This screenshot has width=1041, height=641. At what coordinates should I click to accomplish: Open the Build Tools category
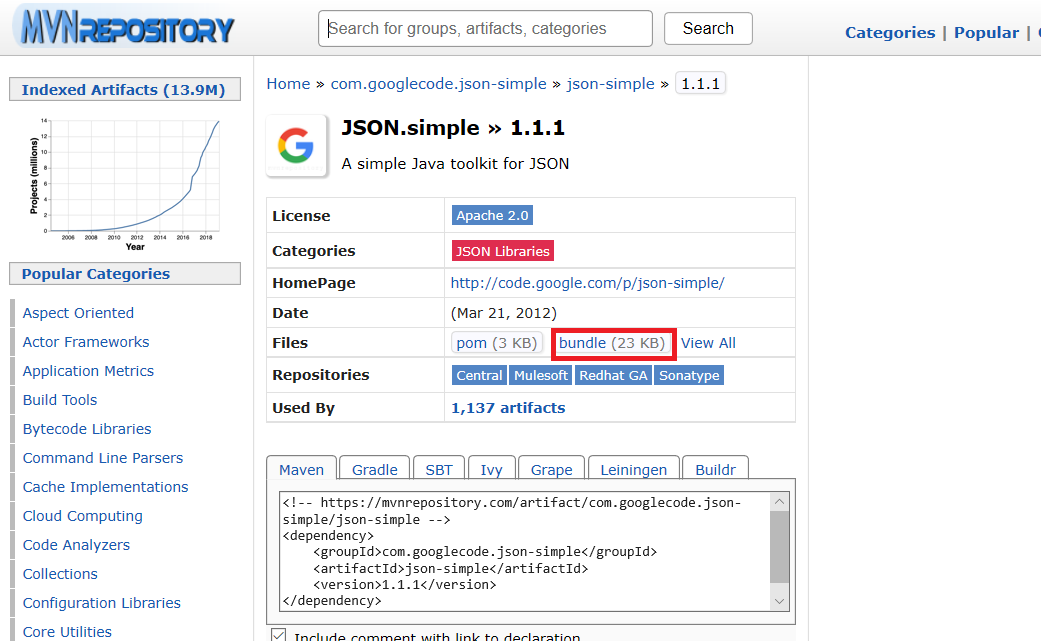(60, 399)
